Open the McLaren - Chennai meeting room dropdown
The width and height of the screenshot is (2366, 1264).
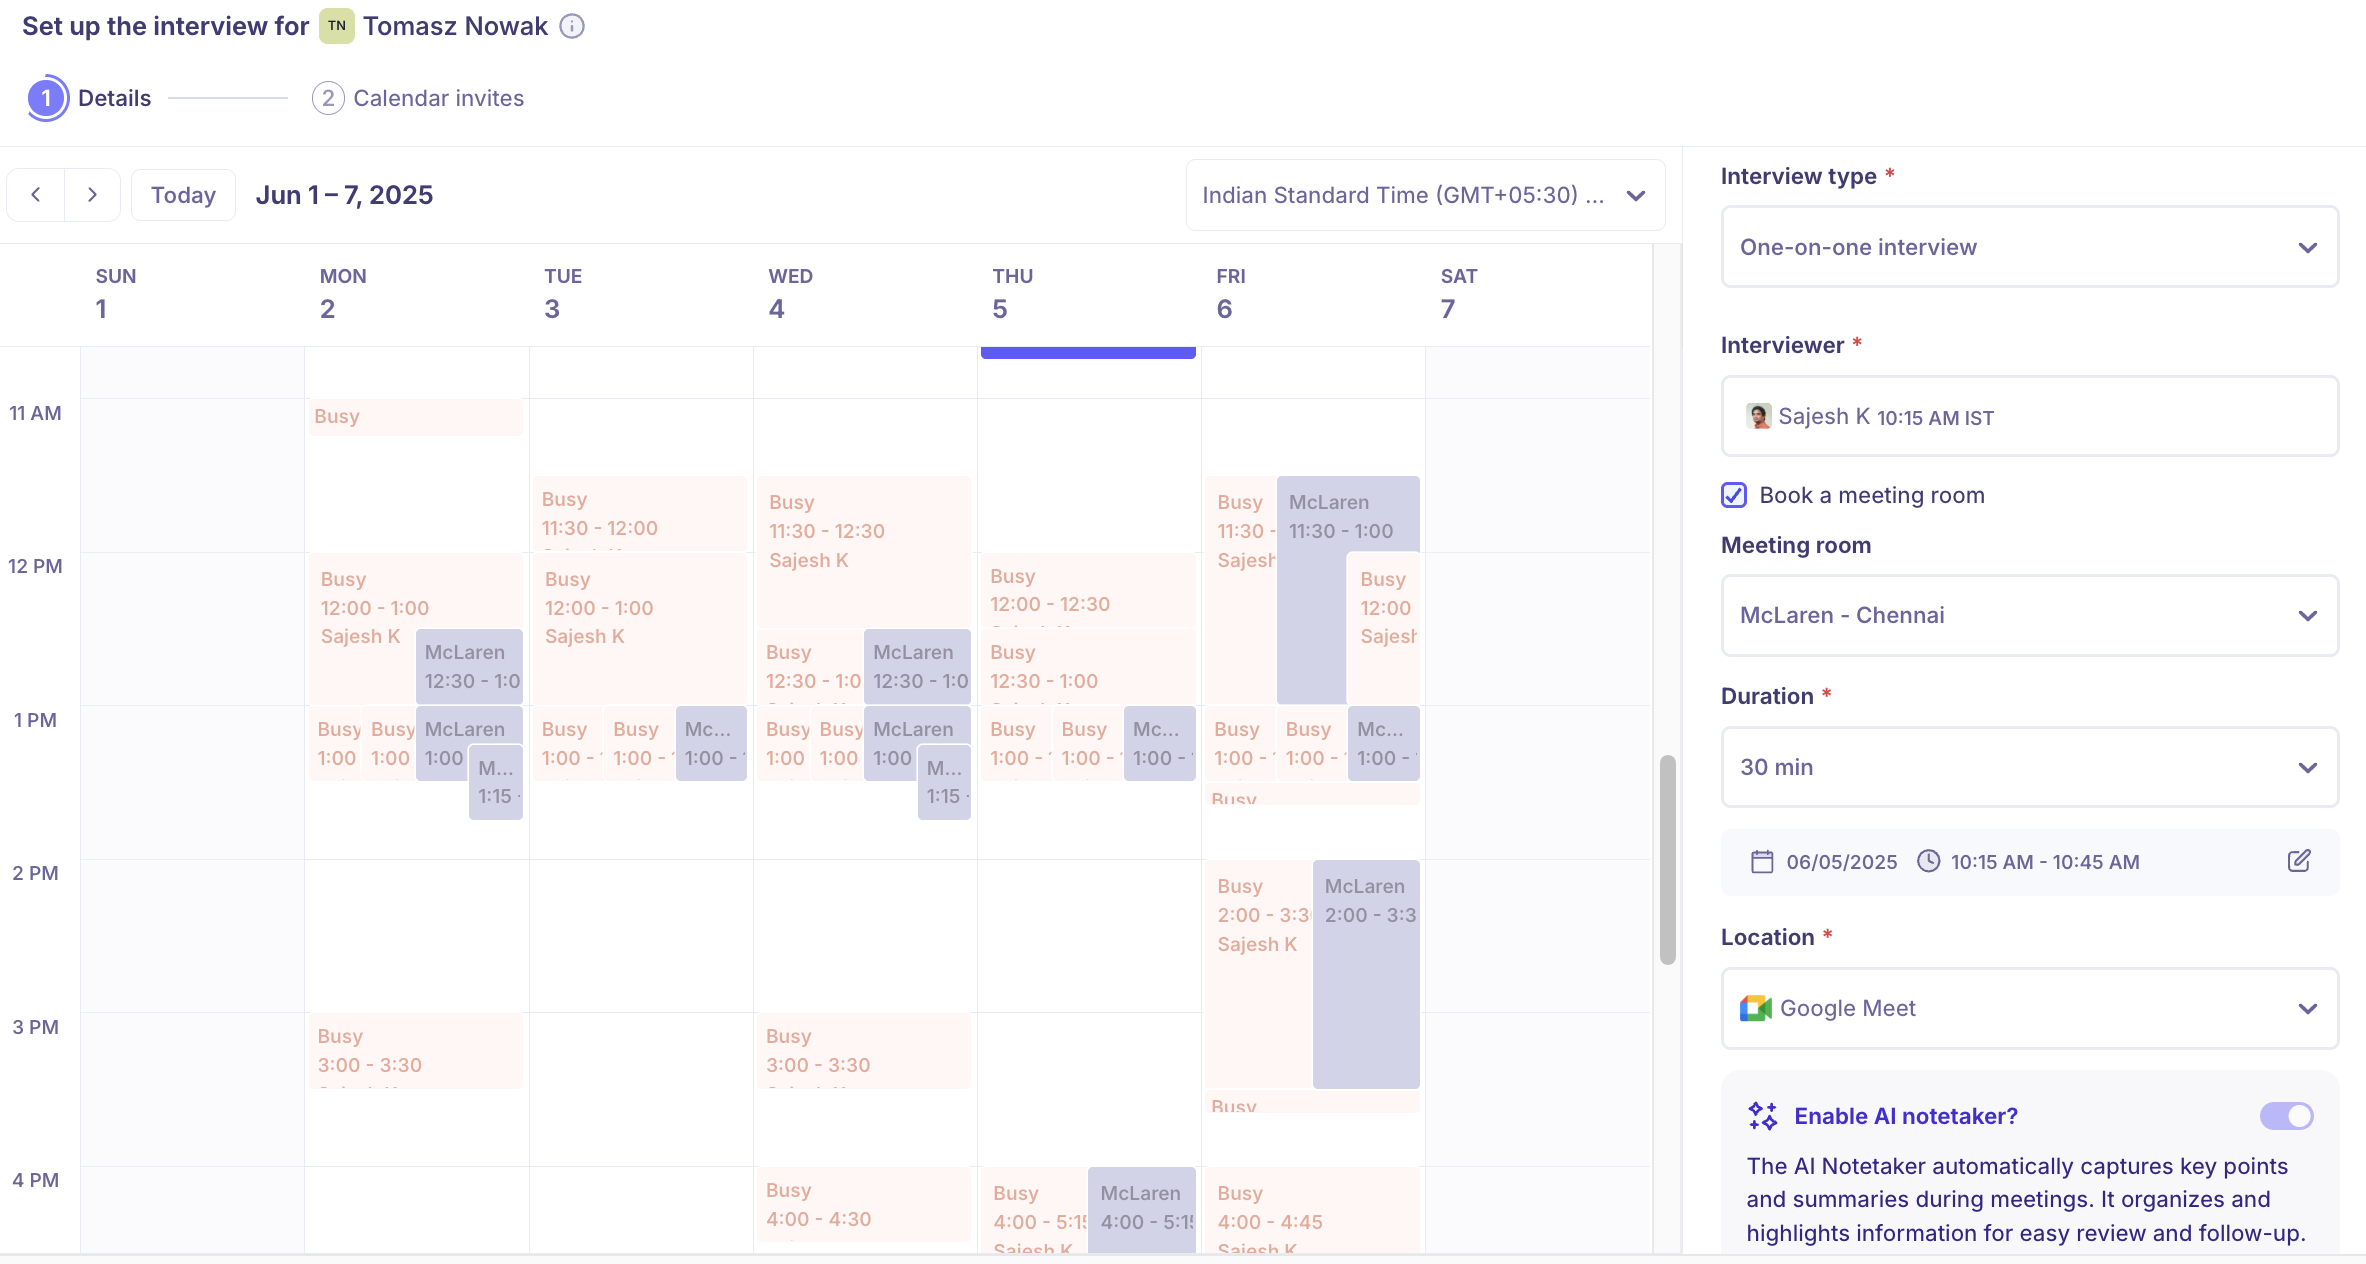pos(2308,615)
